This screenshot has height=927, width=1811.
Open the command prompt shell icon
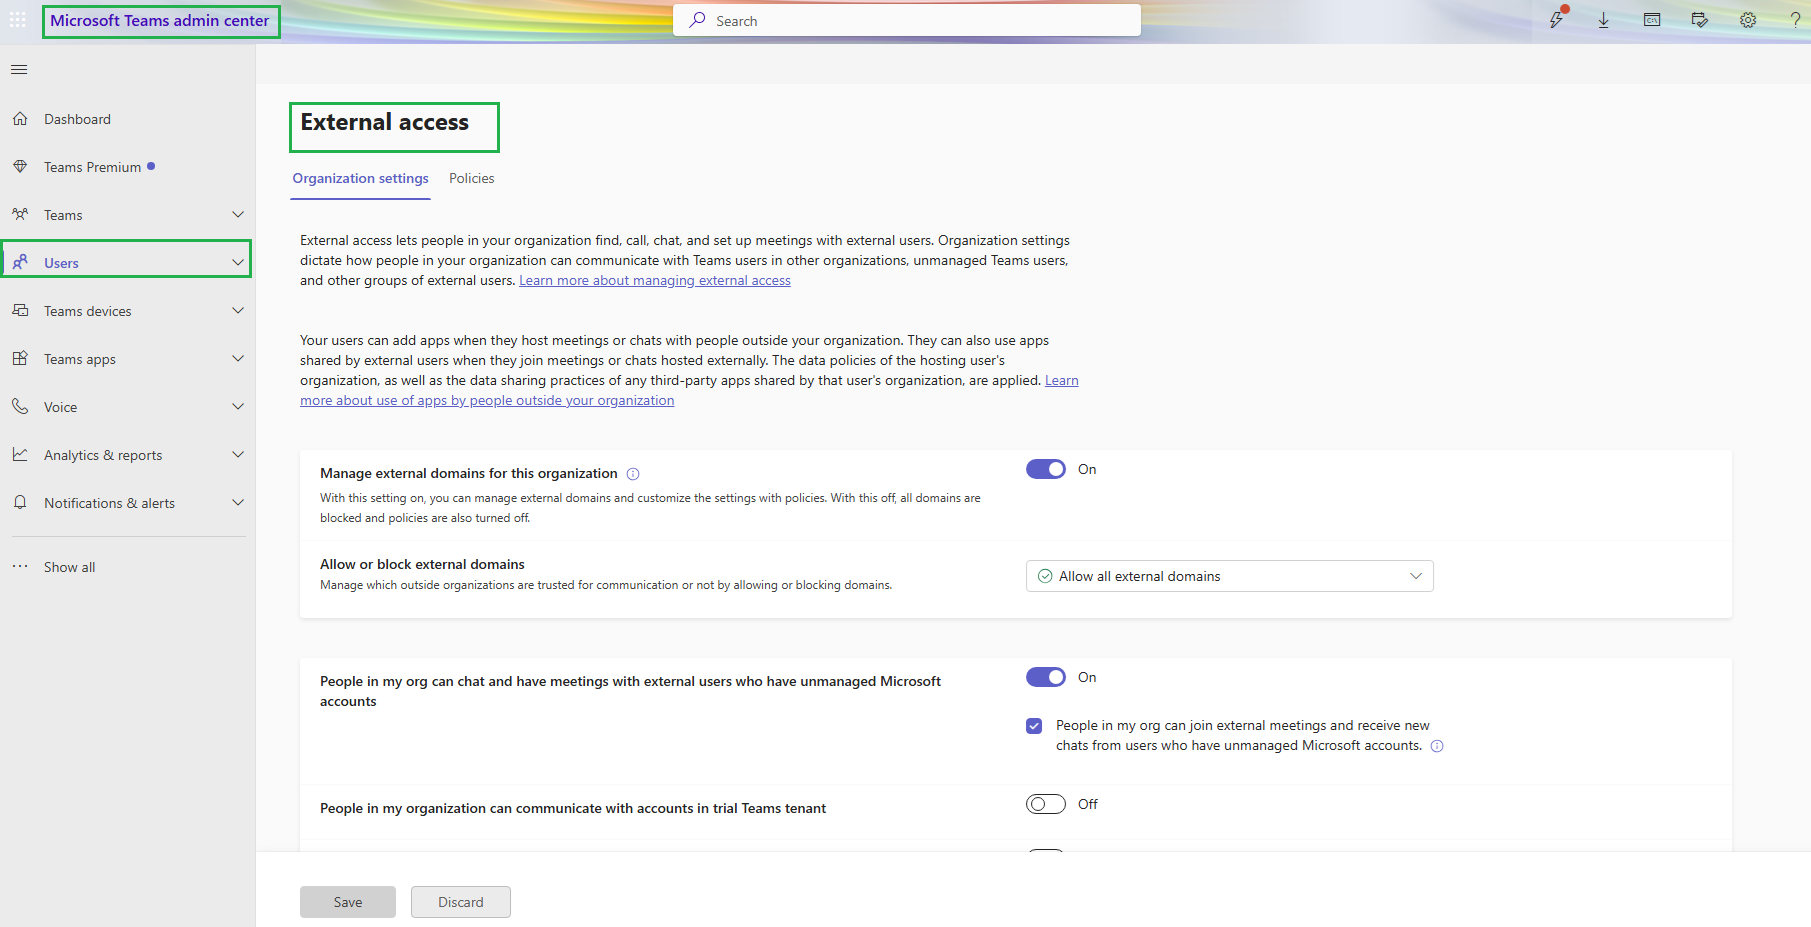[1652, 20]
